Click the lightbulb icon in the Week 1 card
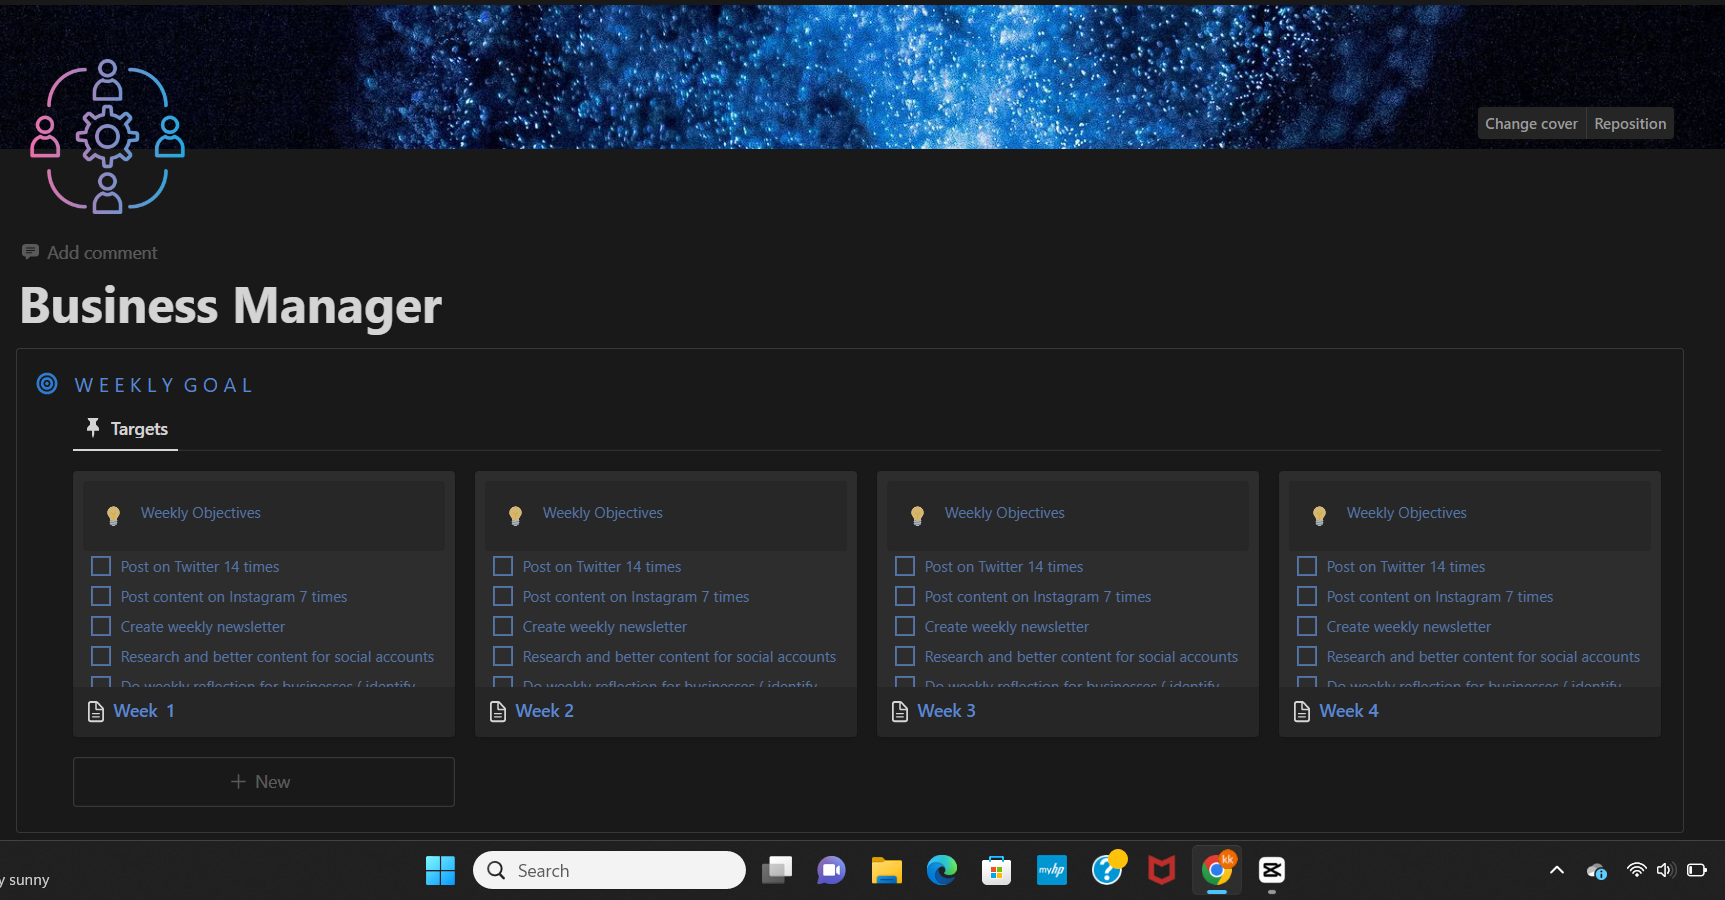This screenshot has height=900, width=1725. point(113,515)
